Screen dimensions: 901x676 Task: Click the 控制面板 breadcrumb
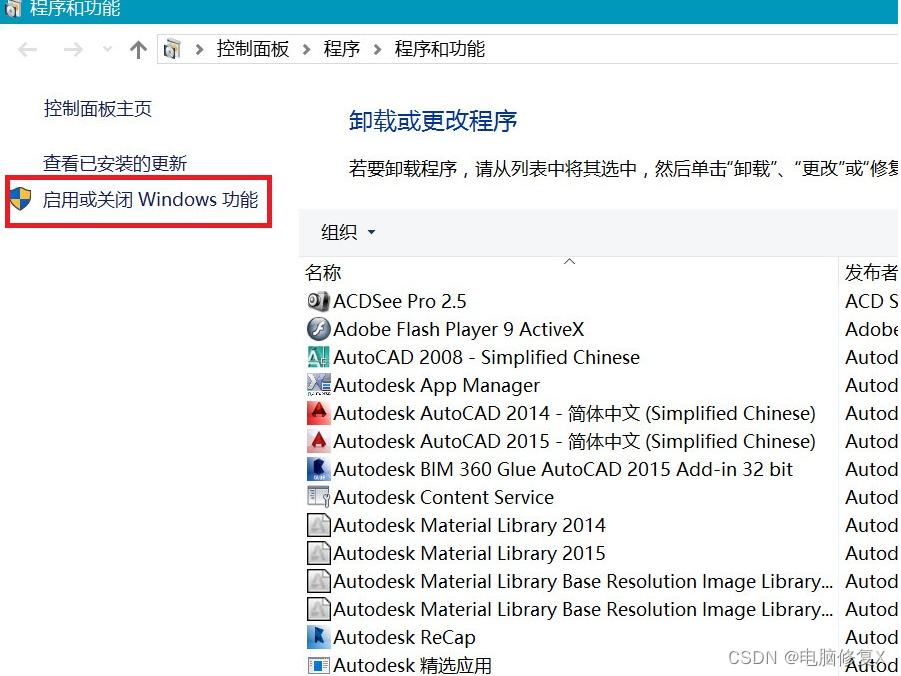point(253,49)
